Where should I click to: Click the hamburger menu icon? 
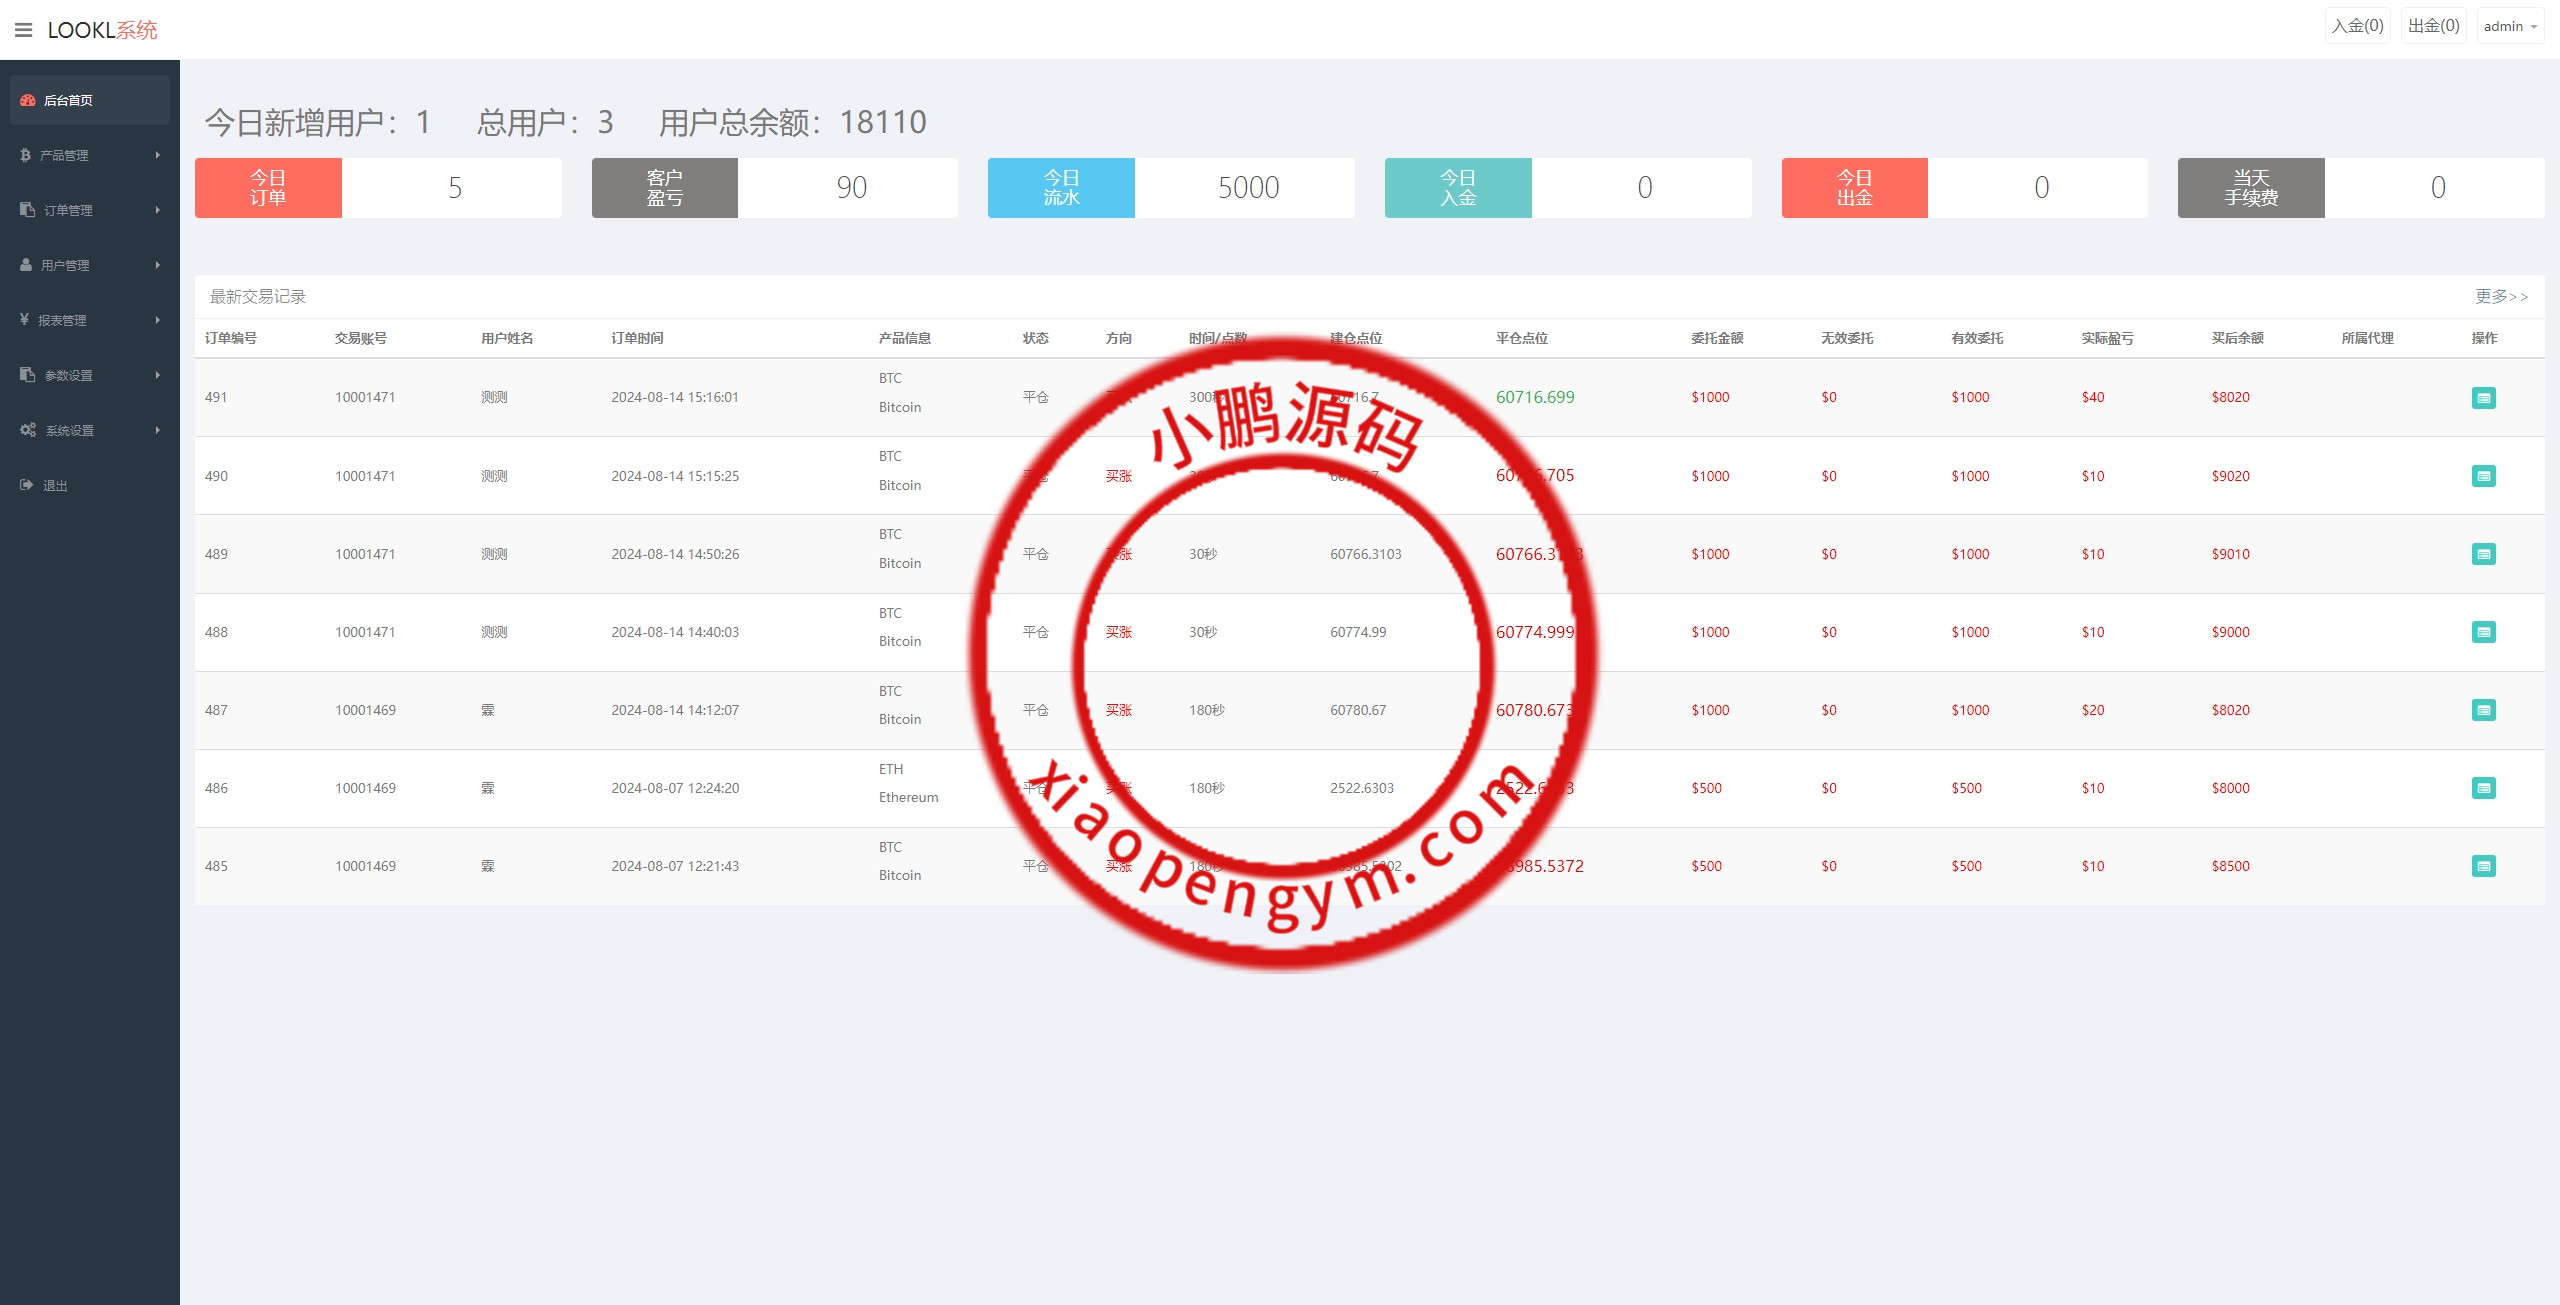point(23,30)
